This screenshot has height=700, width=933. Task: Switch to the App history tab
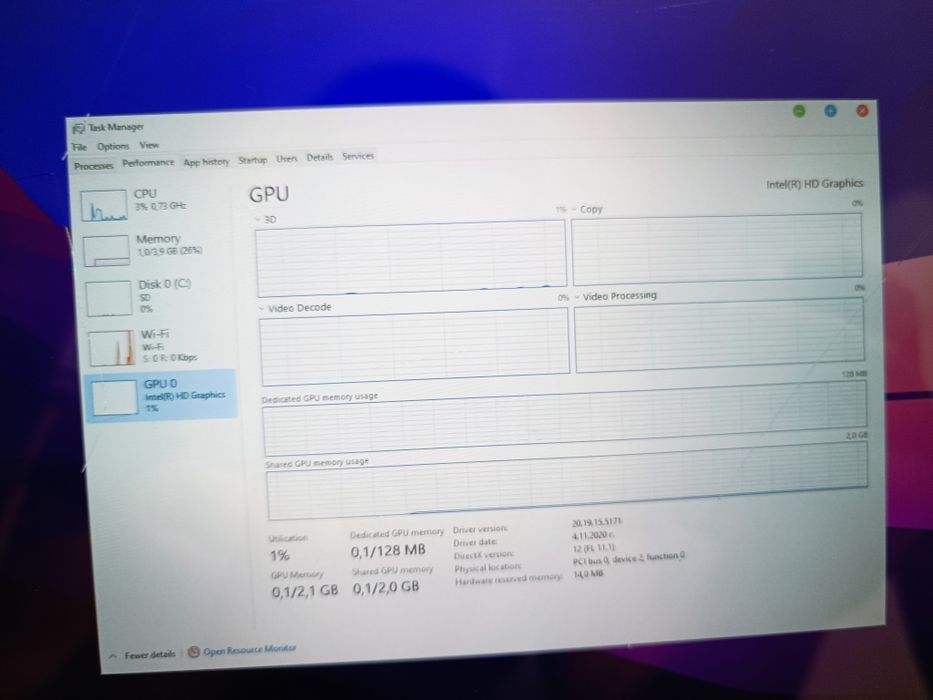206,161
